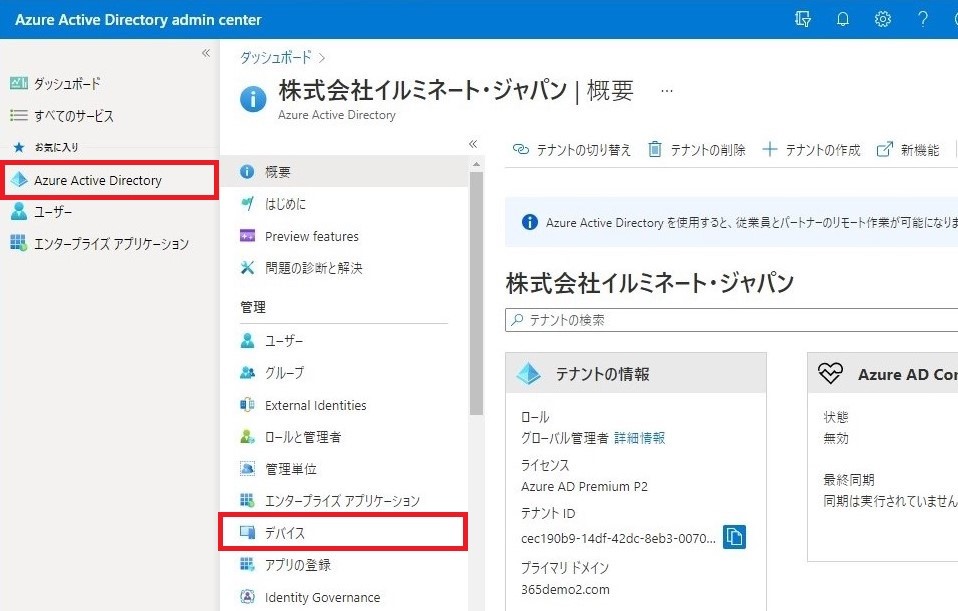This screenshot has height=611, width=958.
Task: Click the 365demo2.com primary domain text
Action: pyautogui.click(x=565, y=590)
